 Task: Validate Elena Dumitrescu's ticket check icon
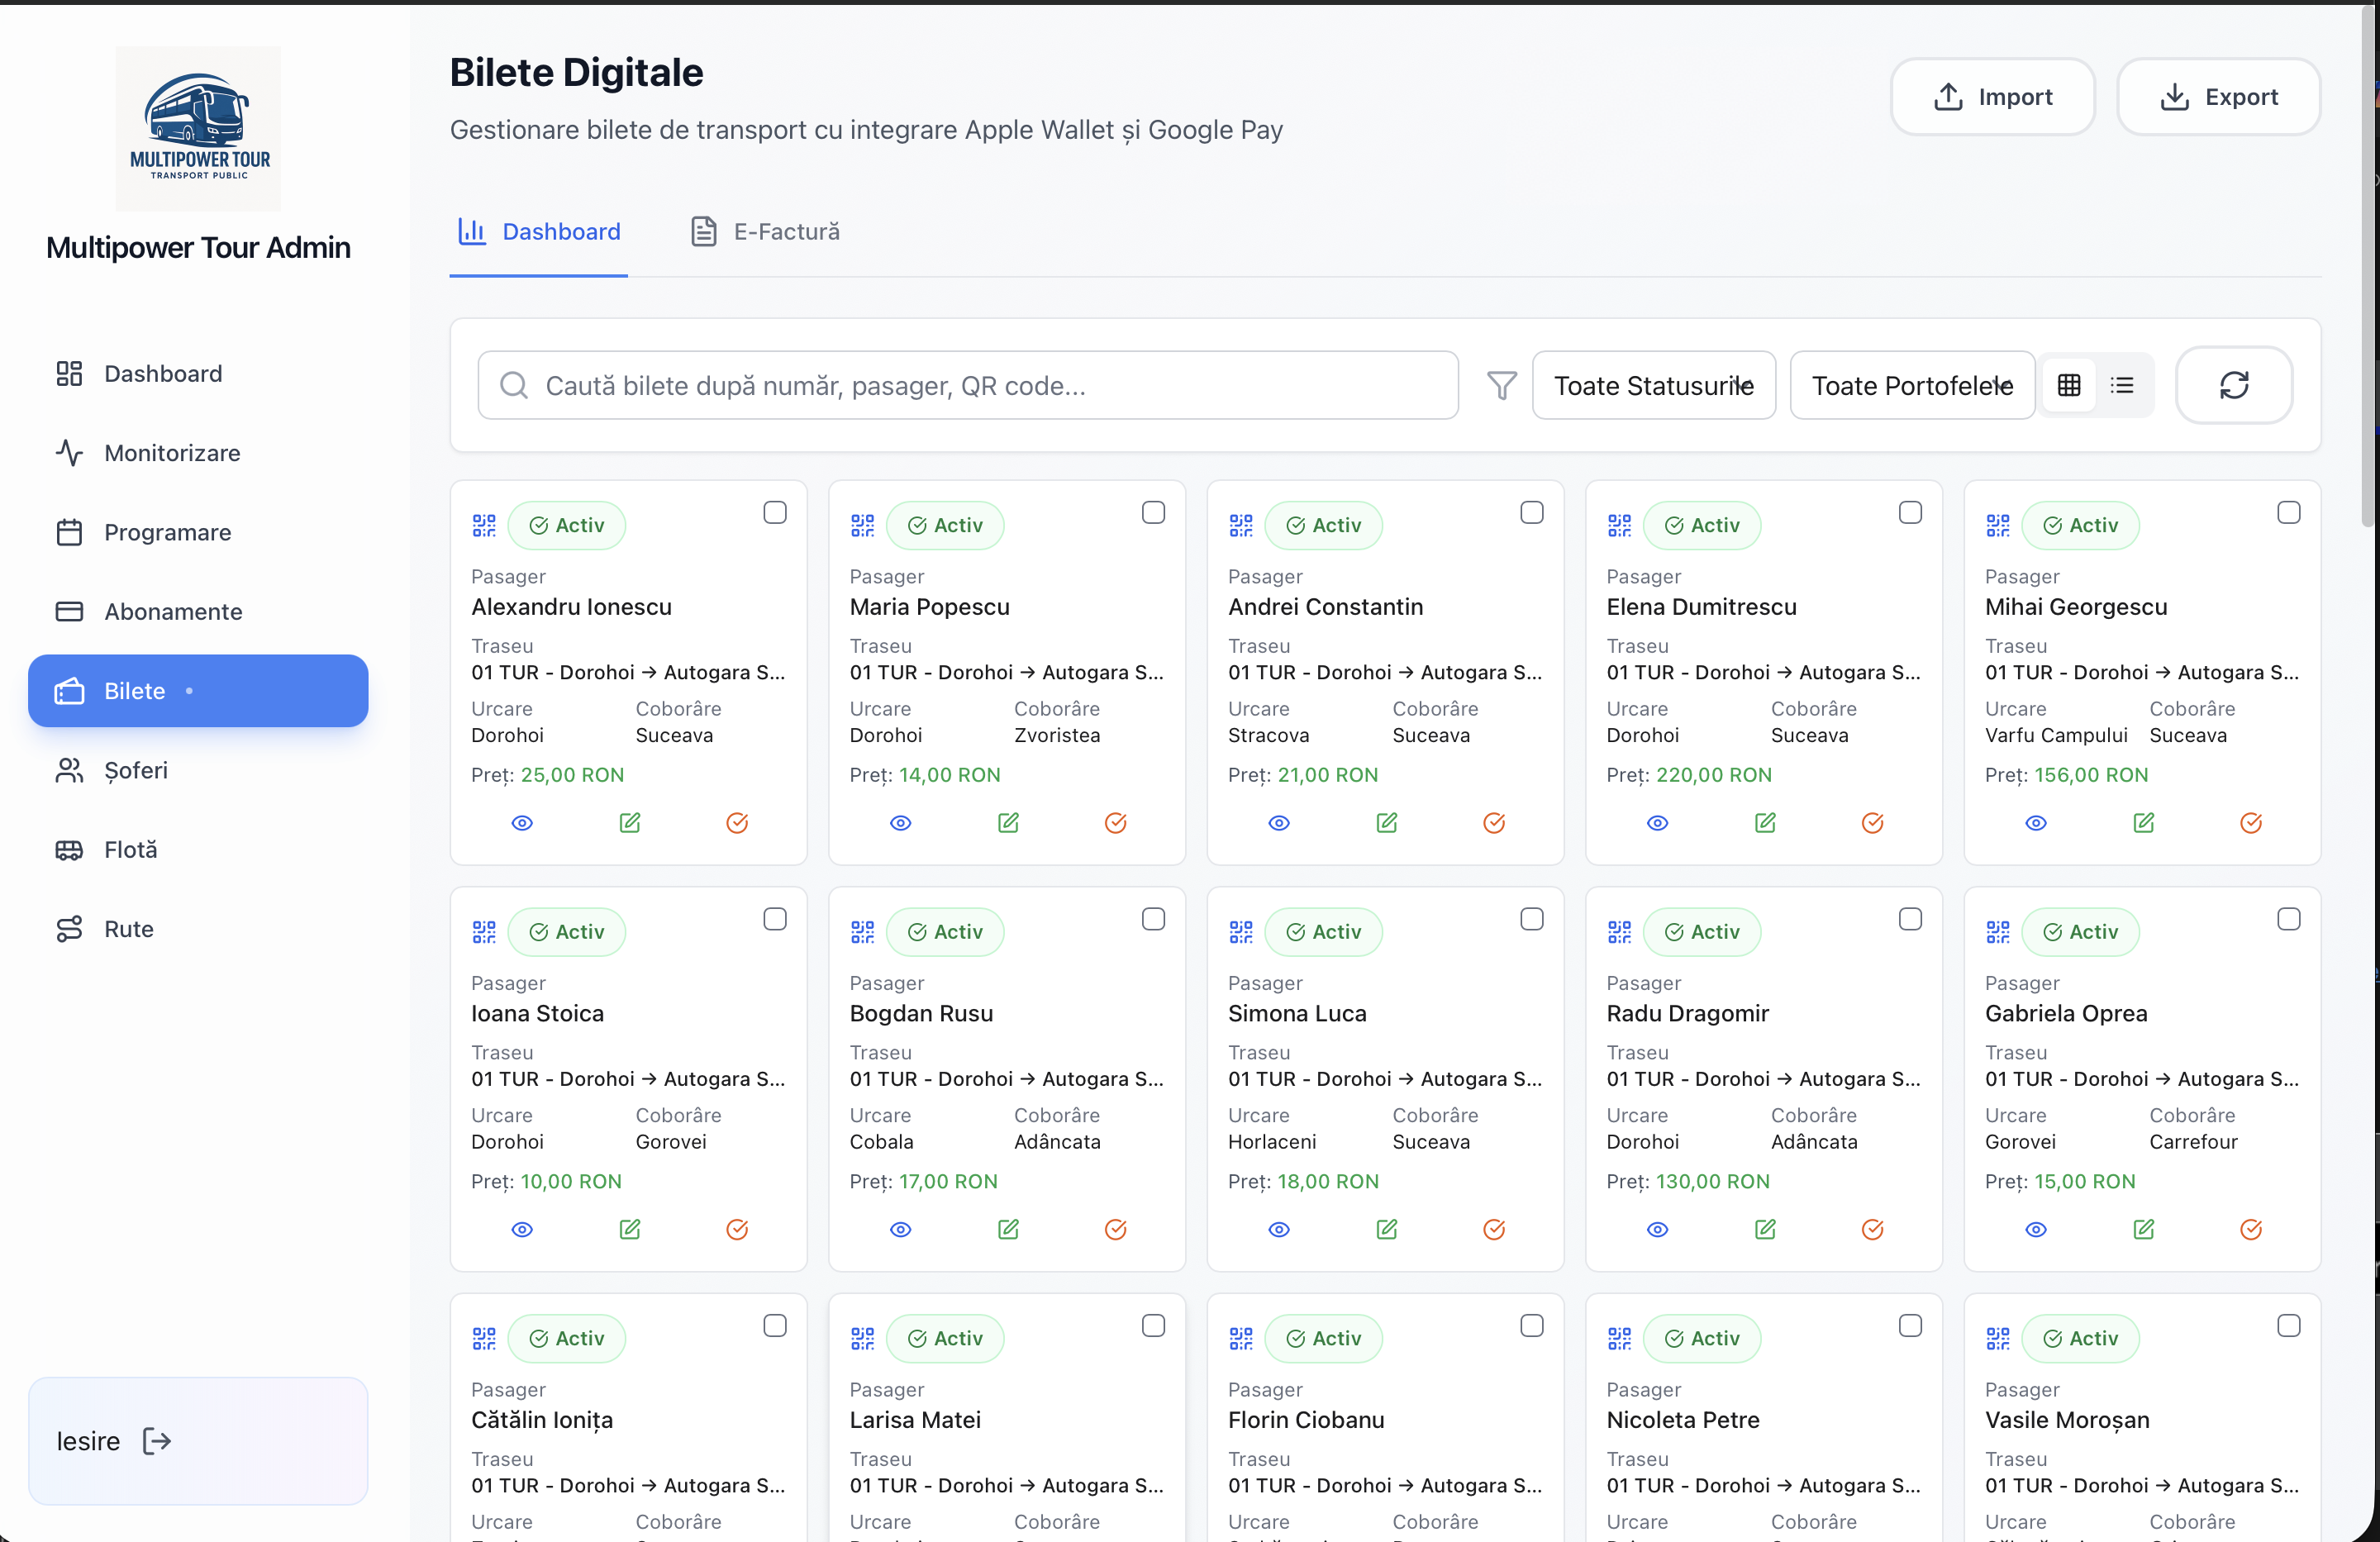coord(1873,823)
